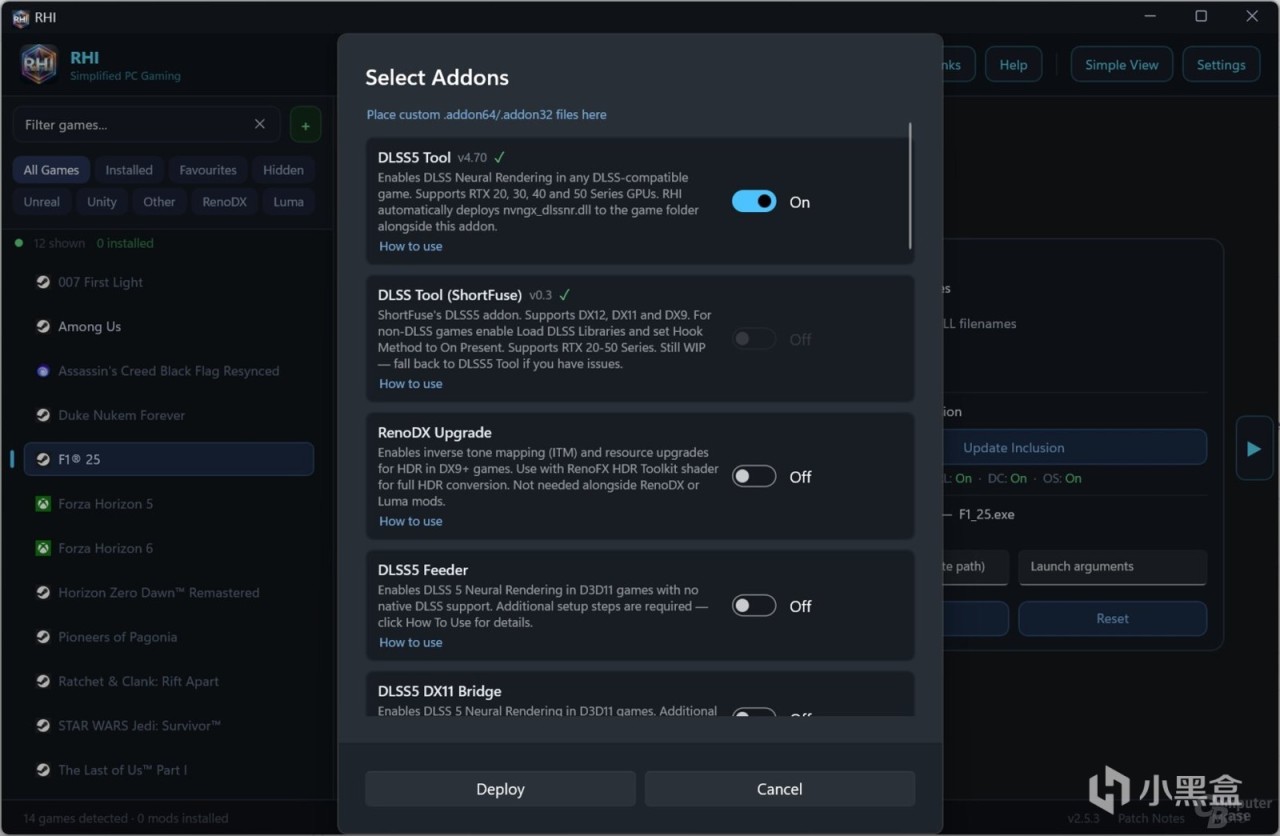This screenshot has width=1280, height=836.
Task: Click the Steam icon beside Ratchet & Clank
Action: (x=43, y=681)
